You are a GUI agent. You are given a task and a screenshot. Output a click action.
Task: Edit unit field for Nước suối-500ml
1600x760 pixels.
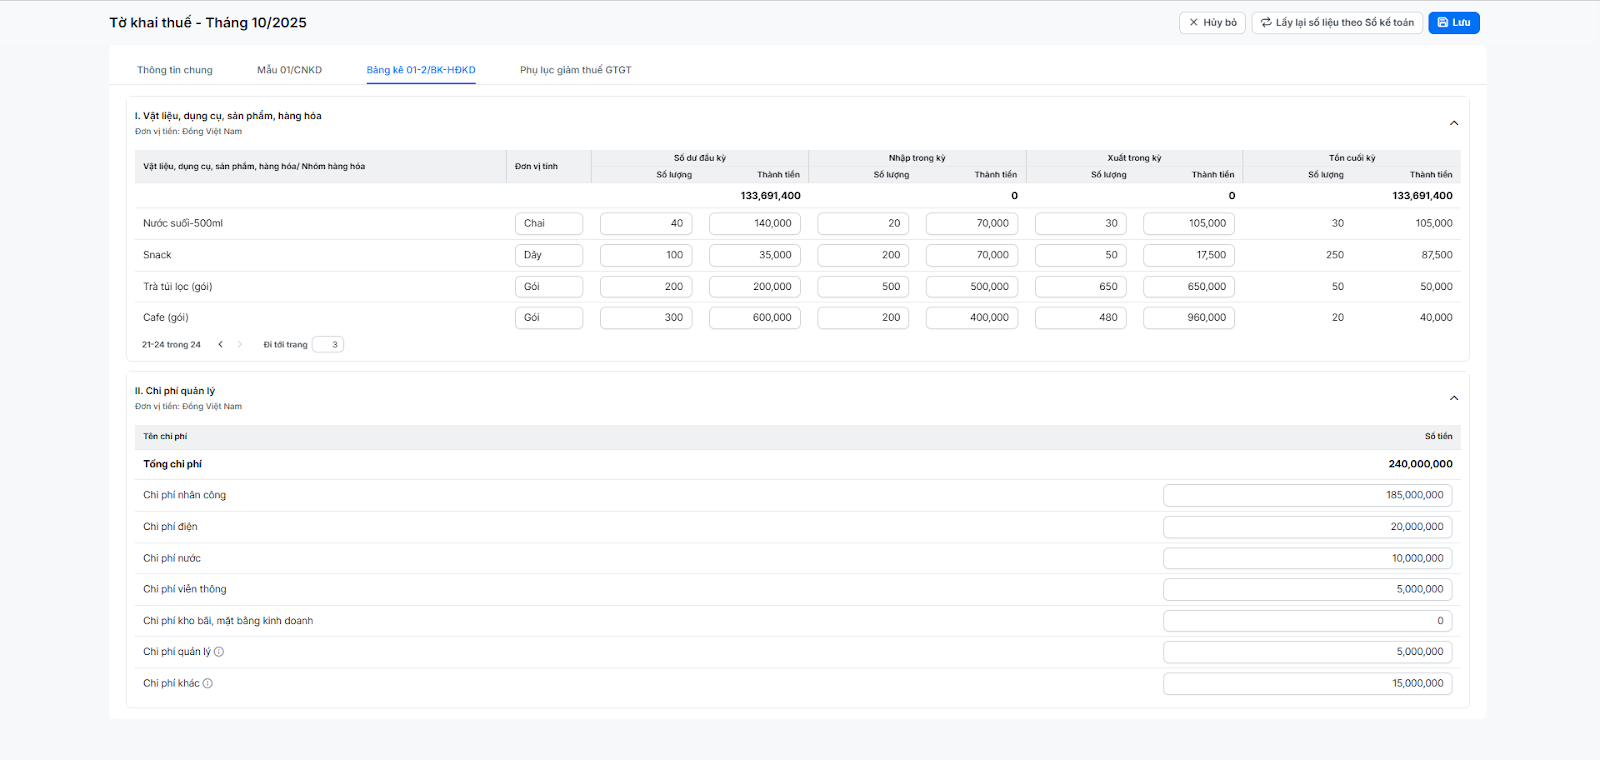click(x=548, y=224)
